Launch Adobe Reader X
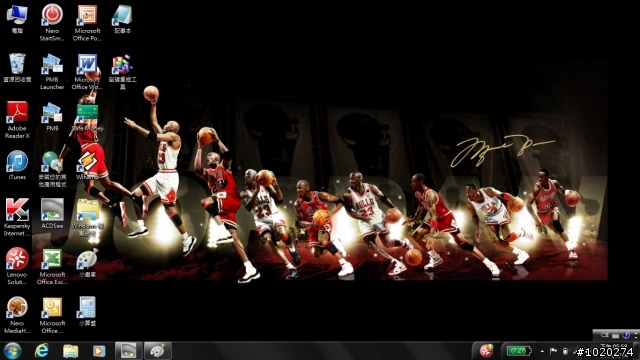The image size is (640, 360). click(x=17, y=120)
